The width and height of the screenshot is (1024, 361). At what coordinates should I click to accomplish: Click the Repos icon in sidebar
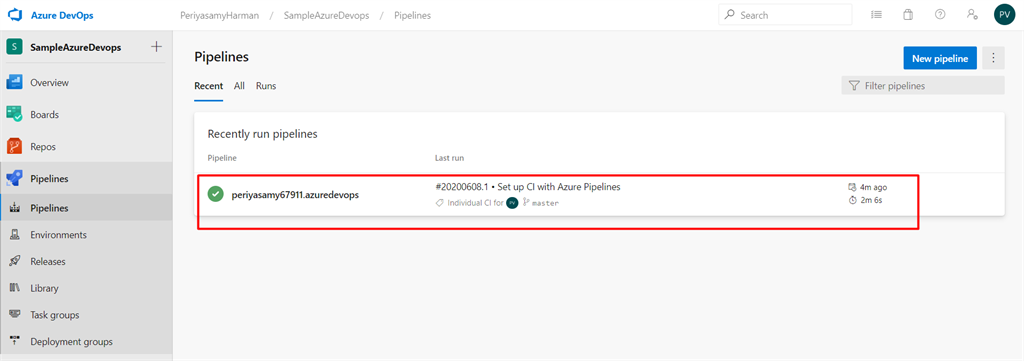point(14,147)
